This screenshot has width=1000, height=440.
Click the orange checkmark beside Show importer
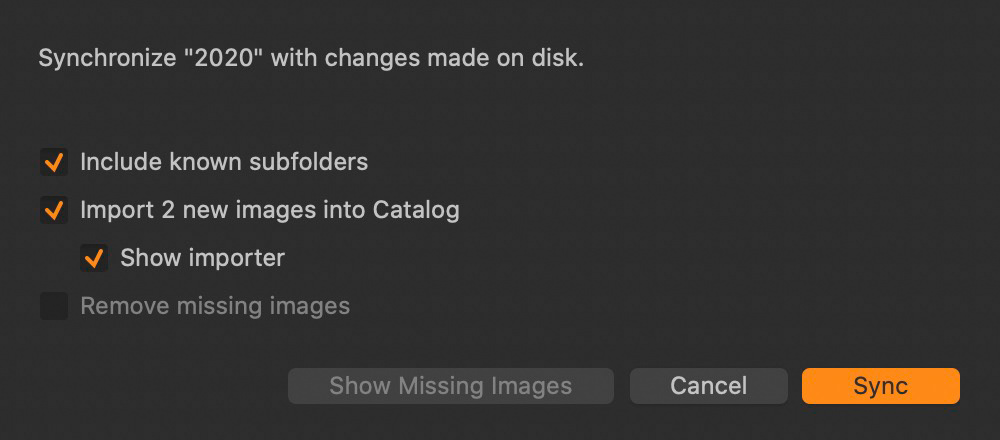[94, 258]
